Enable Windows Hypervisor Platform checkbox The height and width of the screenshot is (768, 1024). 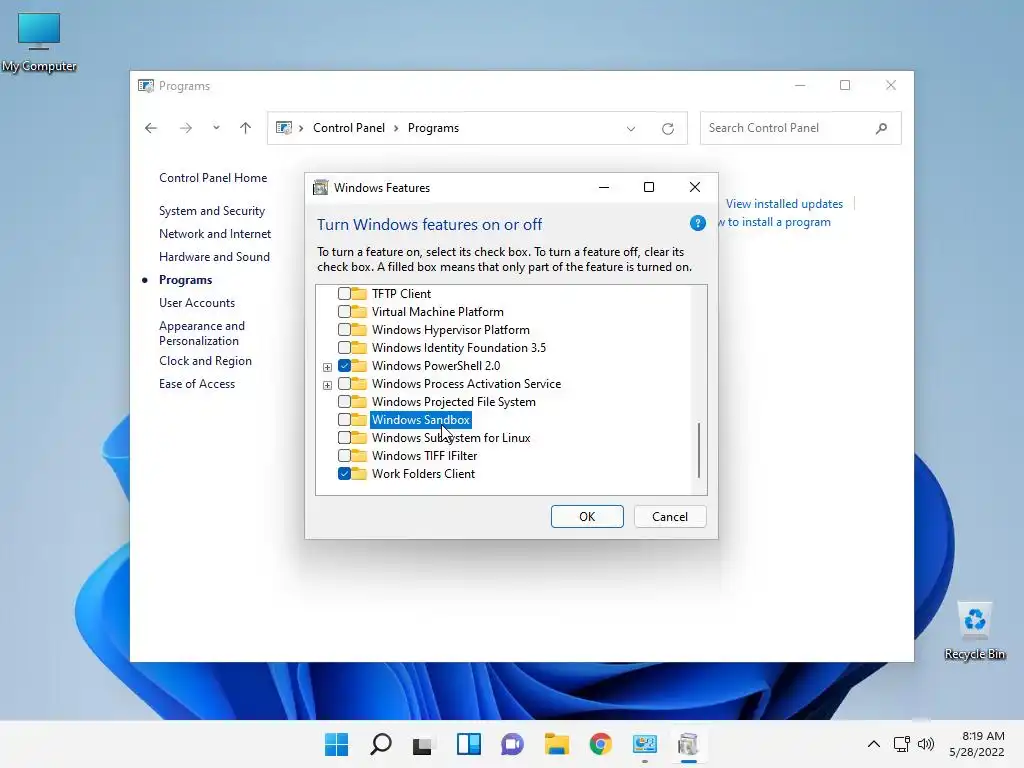[344, 330]
